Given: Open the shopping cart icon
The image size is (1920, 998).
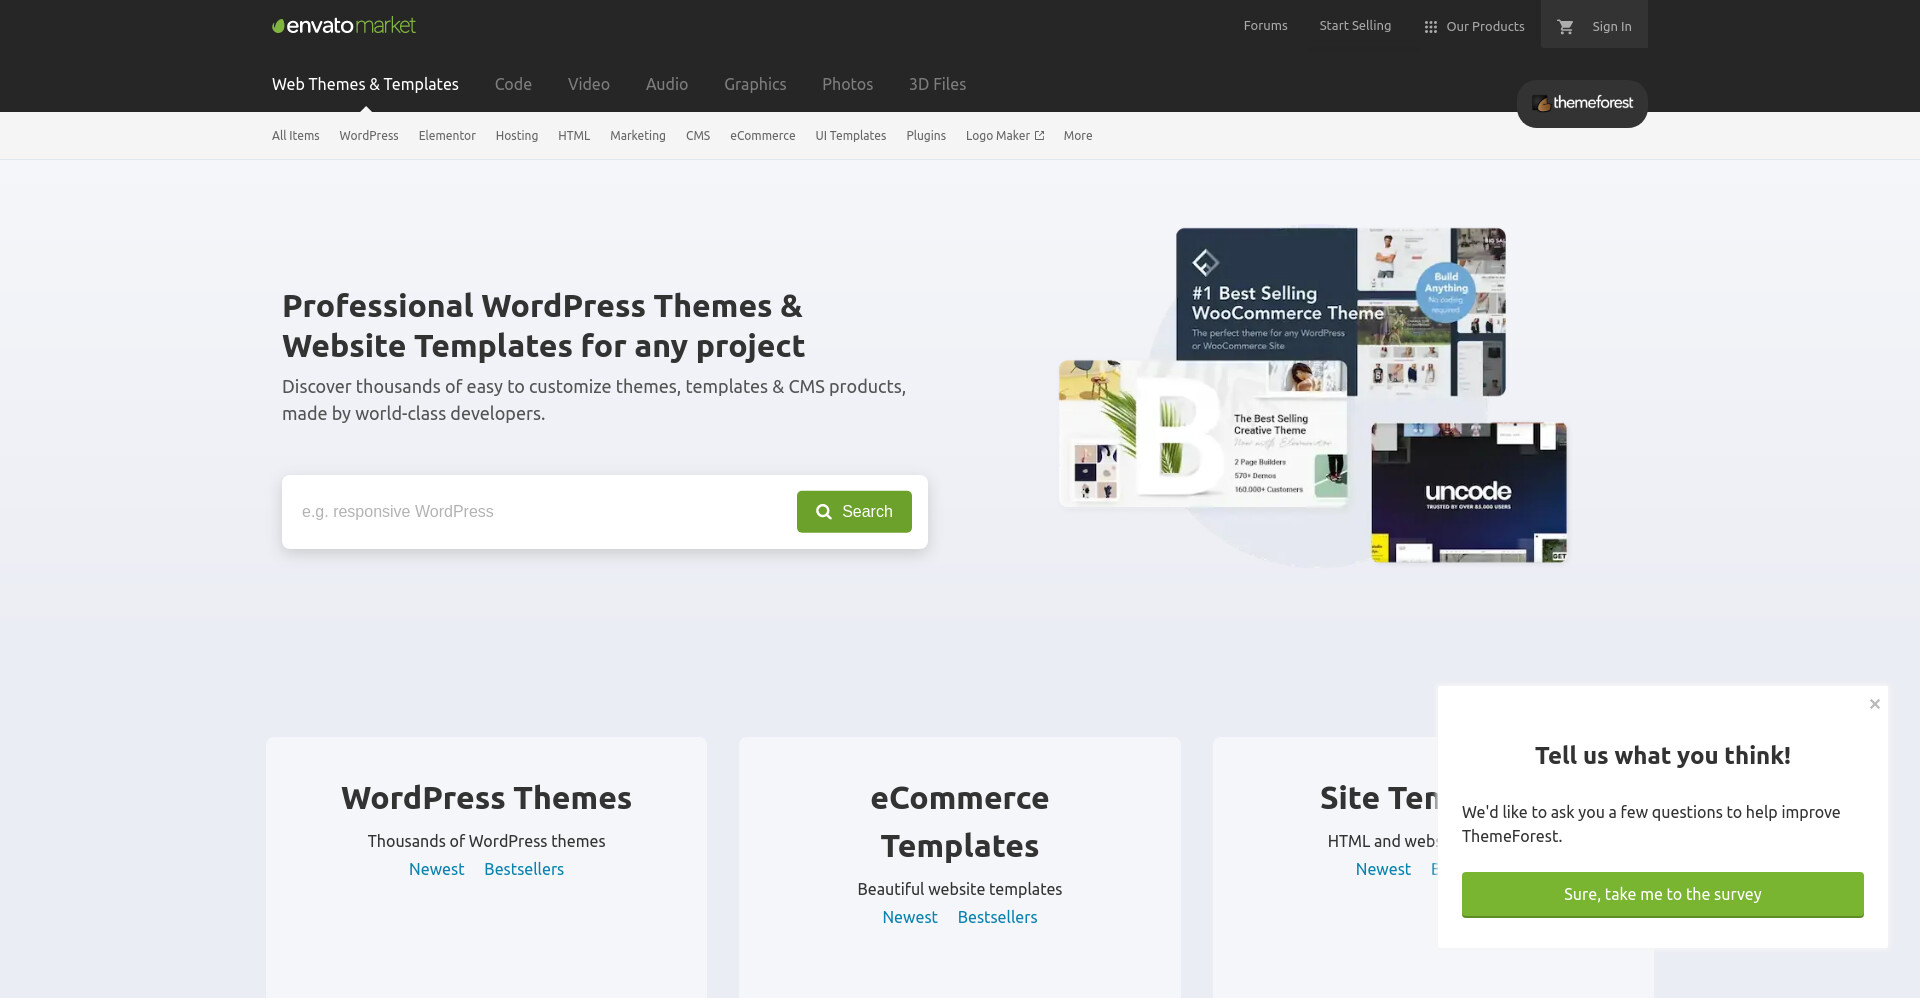Looking at the screenshot, I should tap(1566, 27).
